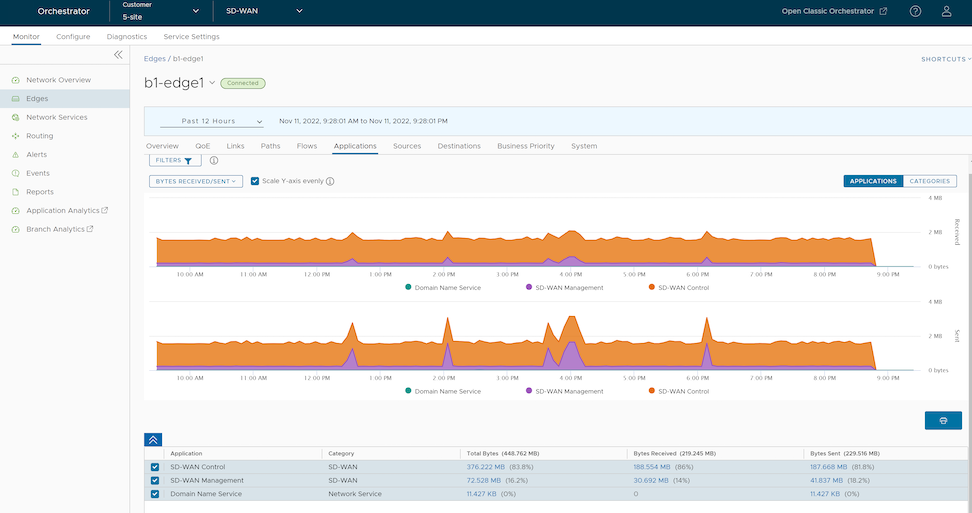Click the filter info icon beside Filters
Viewport: 972px width, 513px height.
[x=214, y=160]
